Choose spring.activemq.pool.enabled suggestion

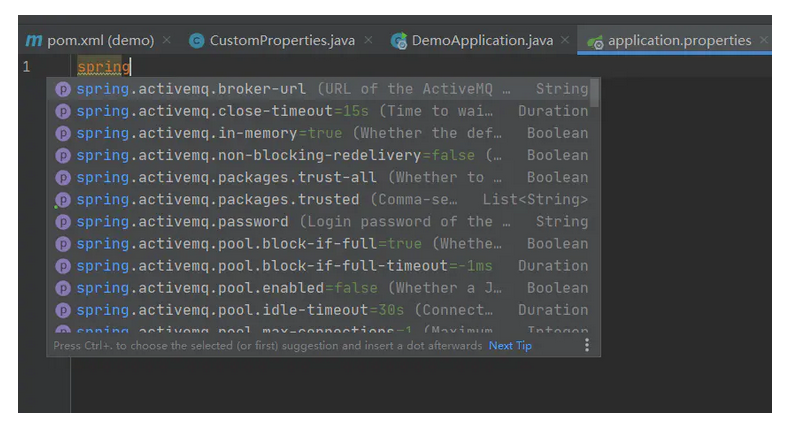319,288
